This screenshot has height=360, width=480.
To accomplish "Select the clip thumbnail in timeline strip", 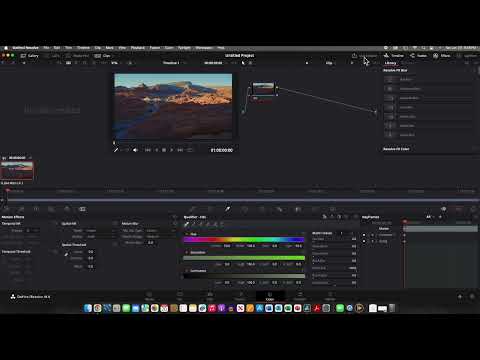I will click(x=17, y=170).
